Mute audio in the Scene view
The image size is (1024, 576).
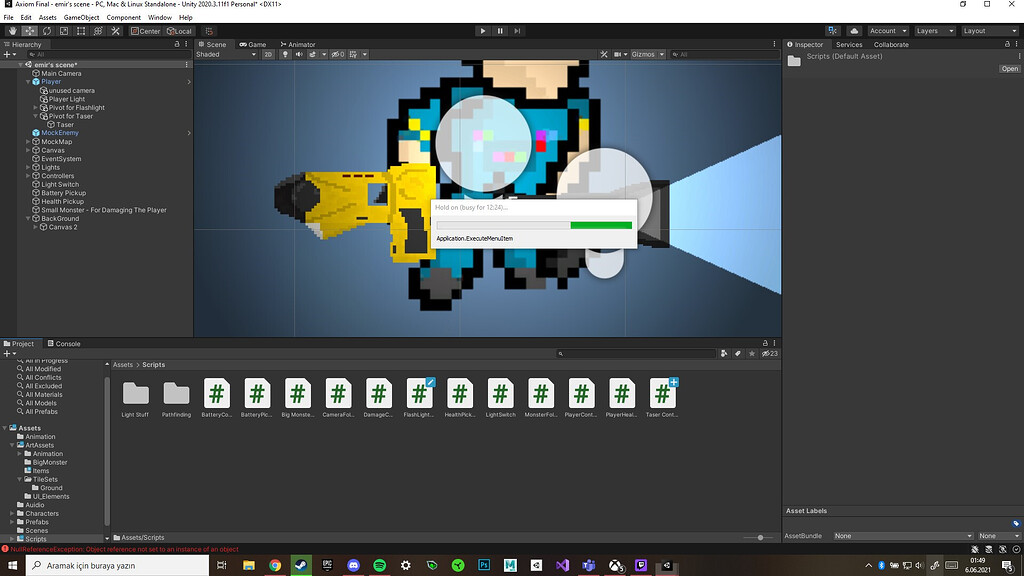coord(298,54)
